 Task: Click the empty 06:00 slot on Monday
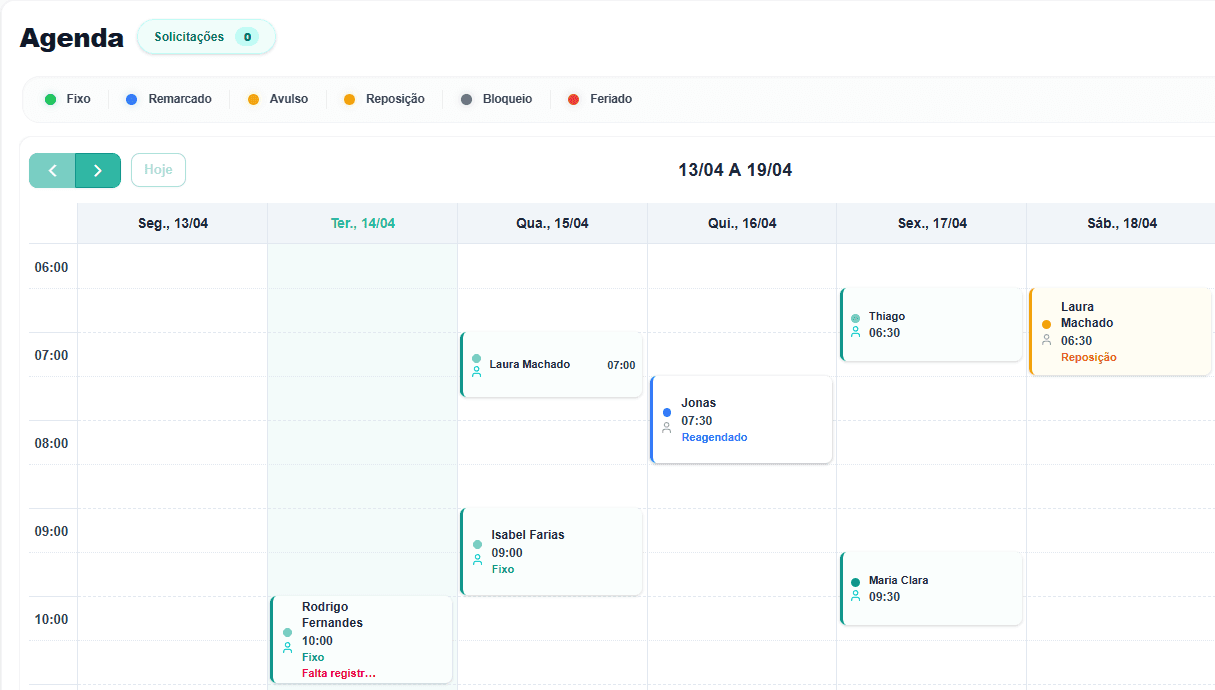[172, 267]
